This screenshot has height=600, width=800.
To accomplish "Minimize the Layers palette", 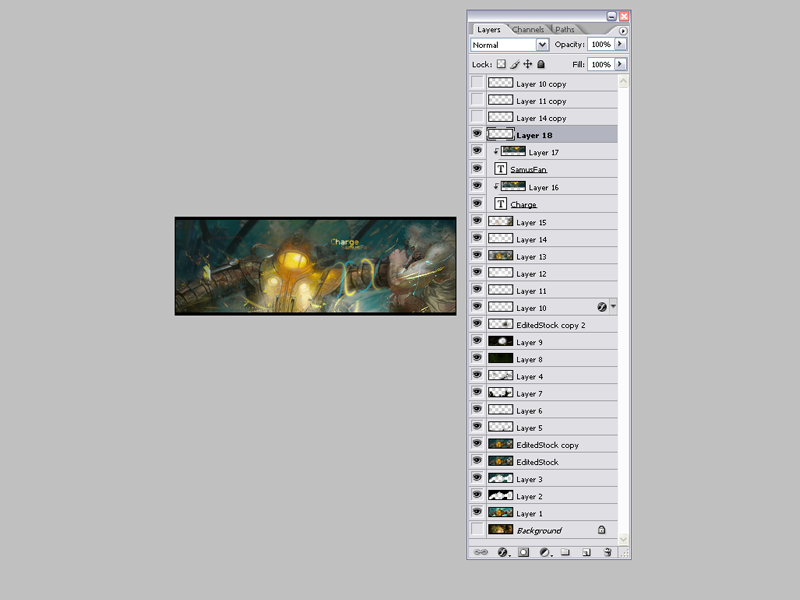I will click(611, 16).
